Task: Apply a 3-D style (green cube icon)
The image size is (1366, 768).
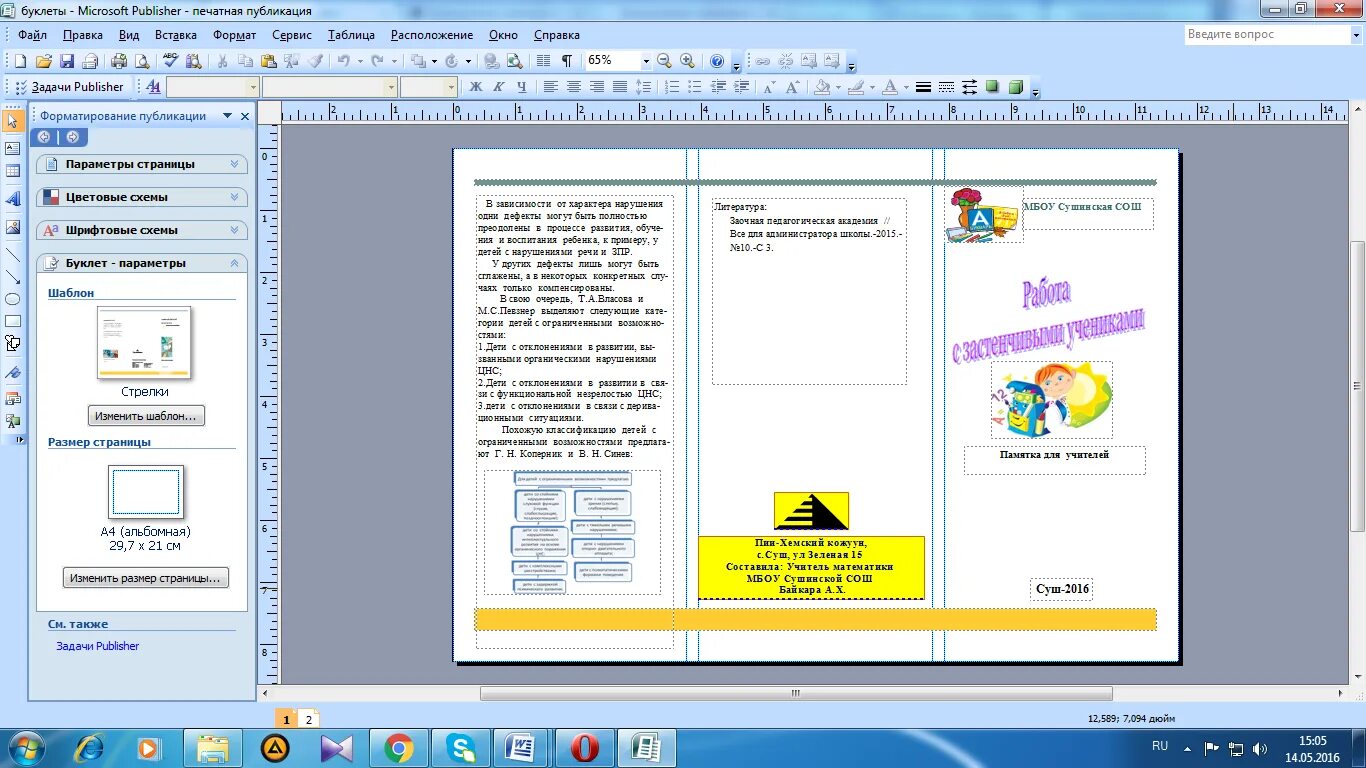Action: coord(1016,87)
